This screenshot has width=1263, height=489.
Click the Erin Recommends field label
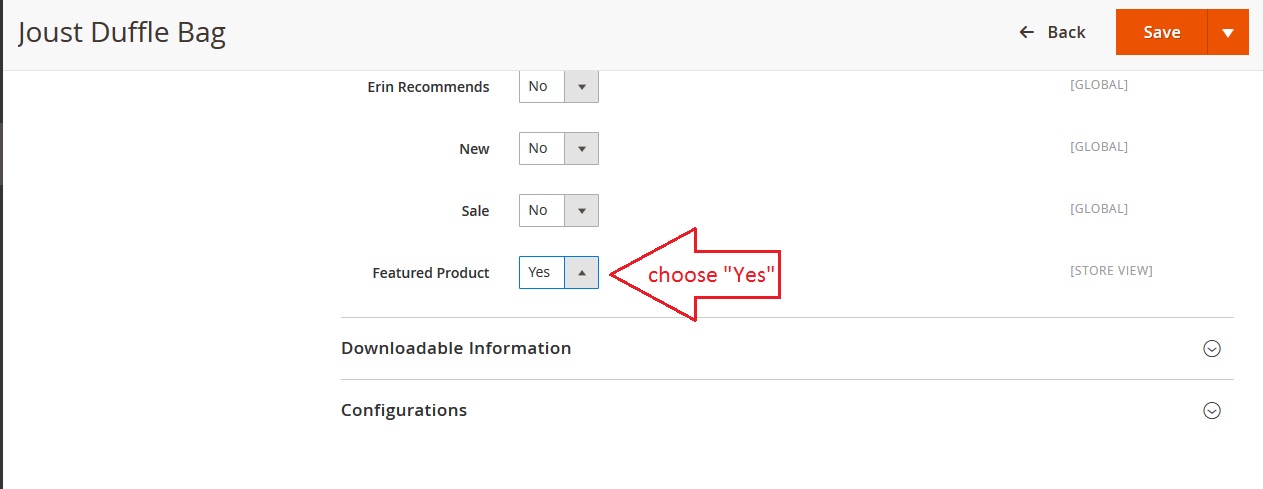[428, 87]
